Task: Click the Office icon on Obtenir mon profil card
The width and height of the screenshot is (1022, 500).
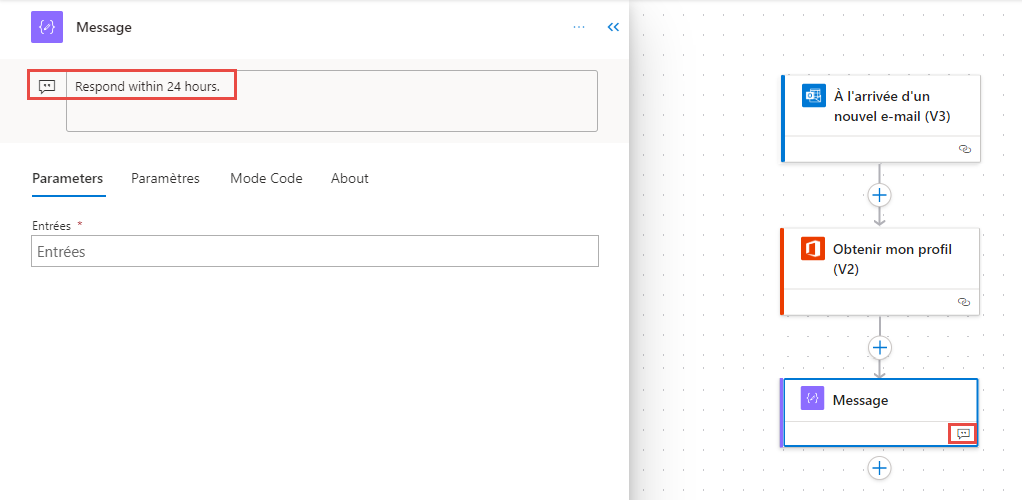Action: click(813, 248)
